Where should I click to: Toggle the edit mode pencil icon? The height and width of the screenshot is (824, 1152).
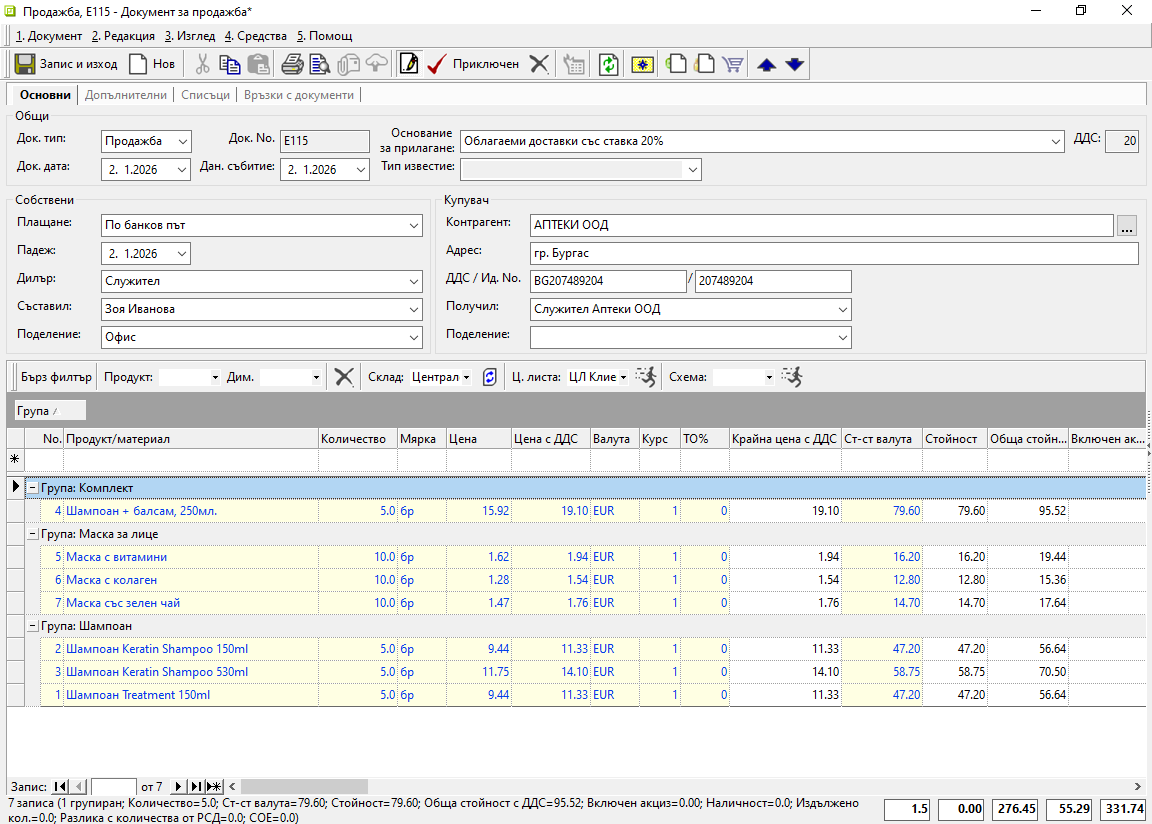tap(408, 64)
